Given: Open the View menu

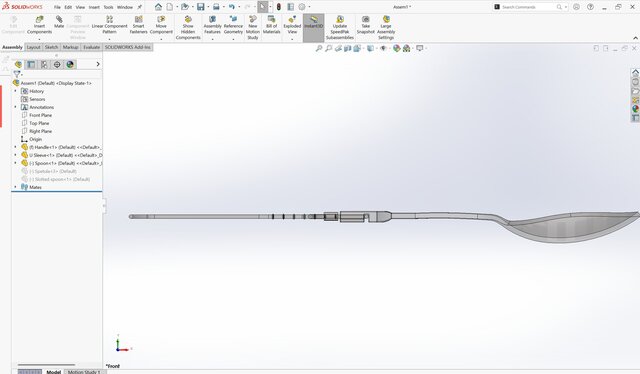Looking at the screenshot, I should [80, 7].
